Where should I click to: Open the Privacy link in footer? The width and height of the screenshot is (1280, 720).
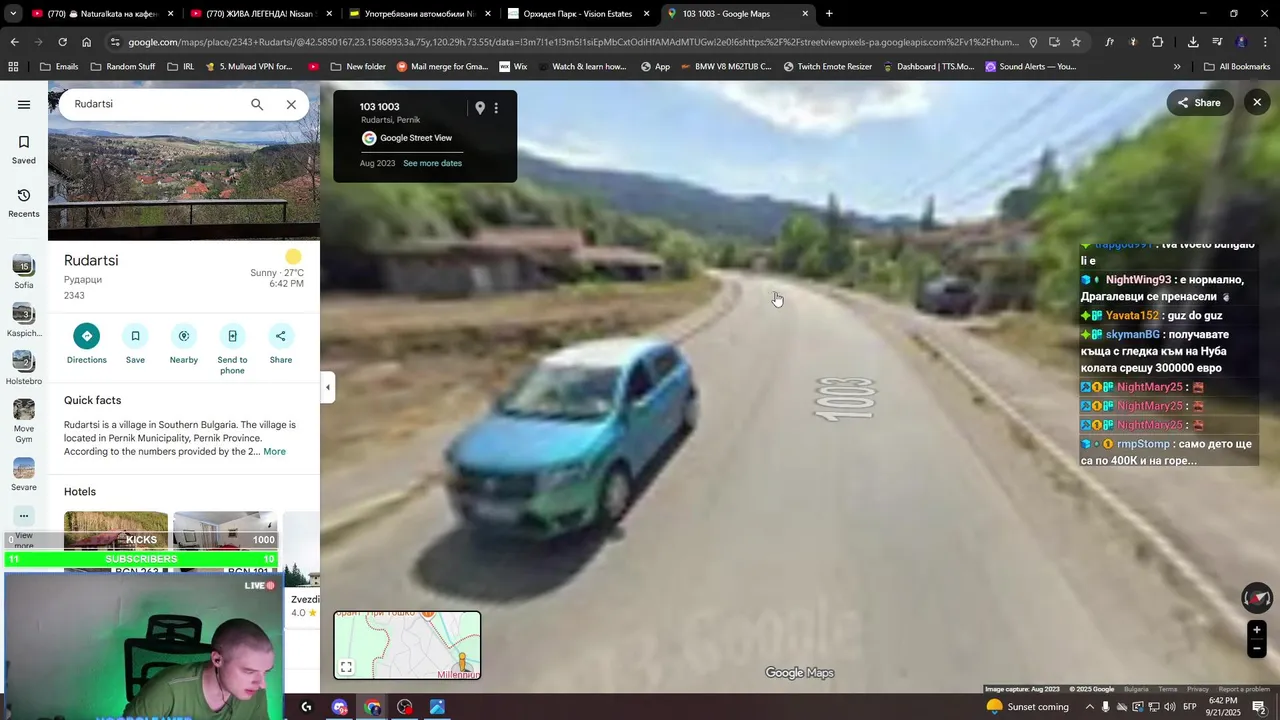tap(1198, 689)
